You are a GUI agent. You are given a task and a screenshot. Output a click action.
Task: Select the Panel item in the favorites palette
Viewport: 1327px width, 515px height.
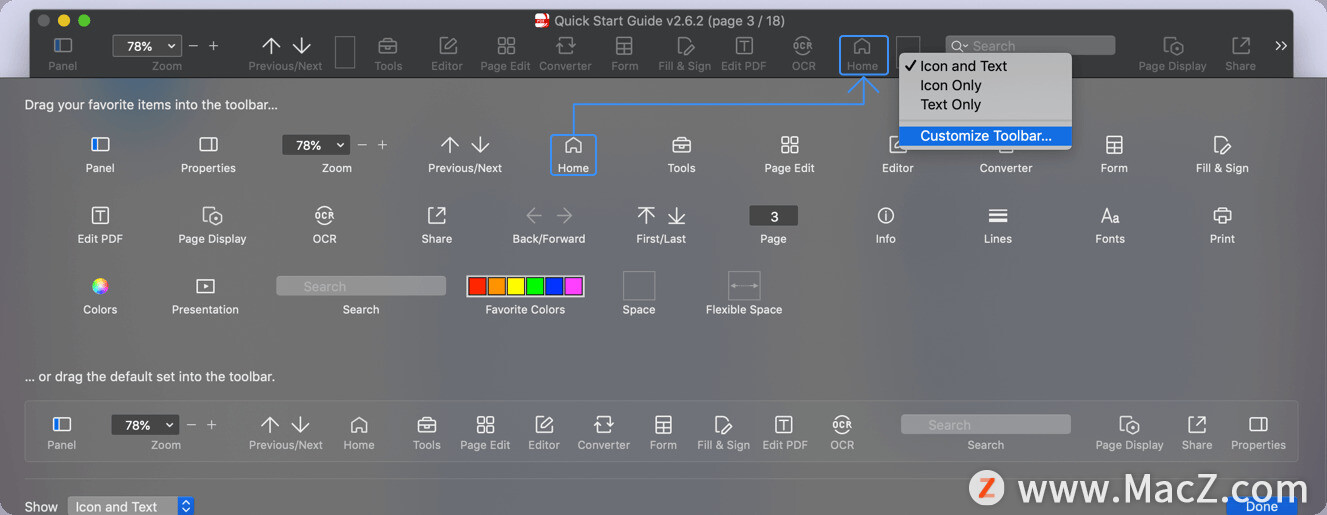[100, 154]
